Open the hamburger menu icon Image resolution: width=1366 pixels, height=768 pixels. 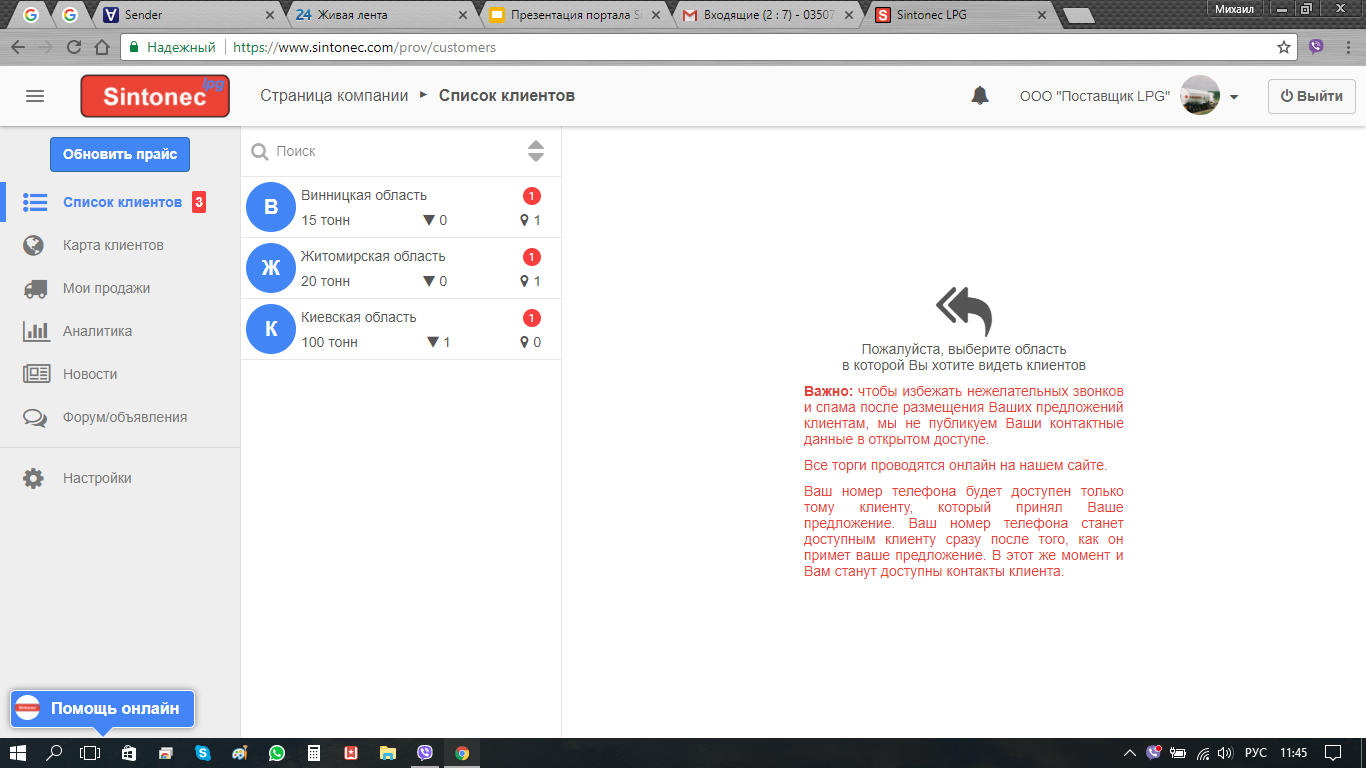pyautogui.click(x=35, y=96)
